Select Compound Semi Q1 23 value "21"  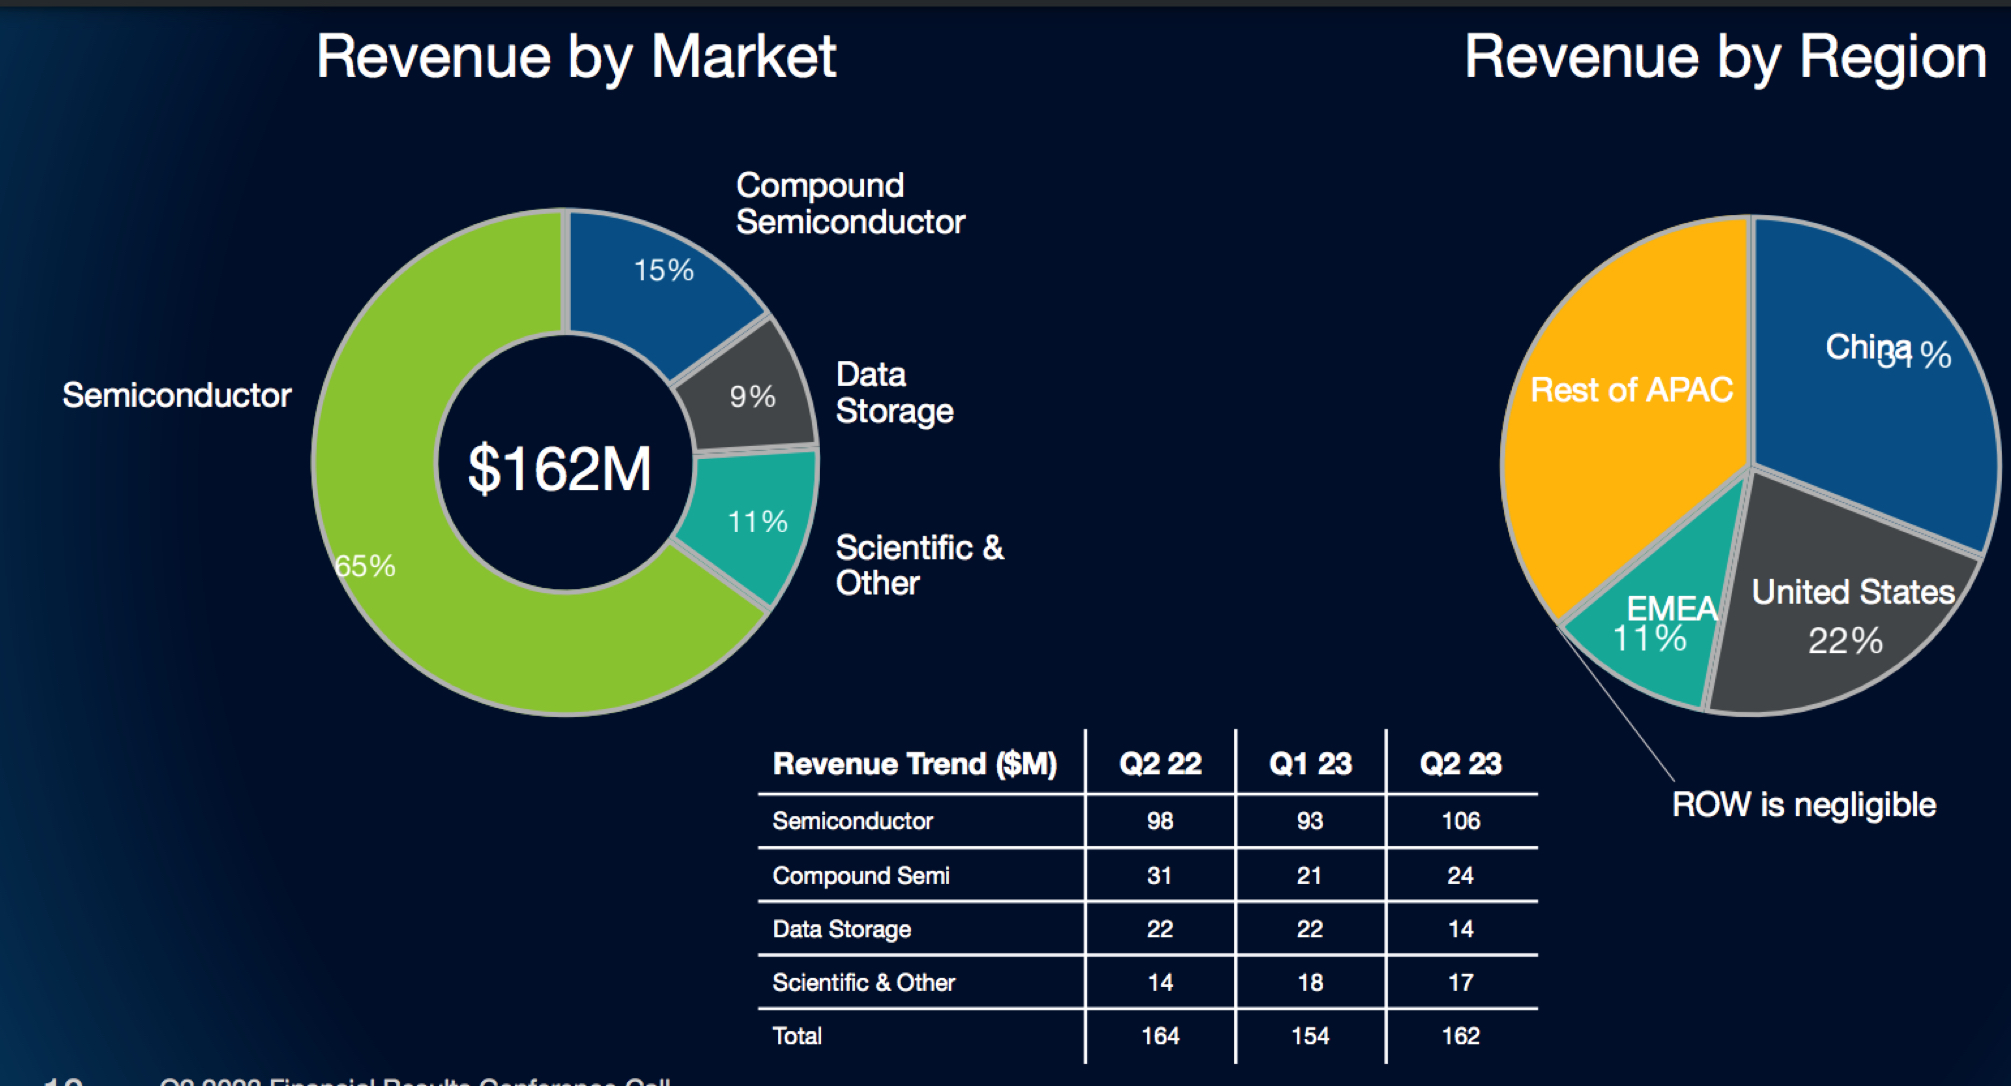pos(1309,876)
